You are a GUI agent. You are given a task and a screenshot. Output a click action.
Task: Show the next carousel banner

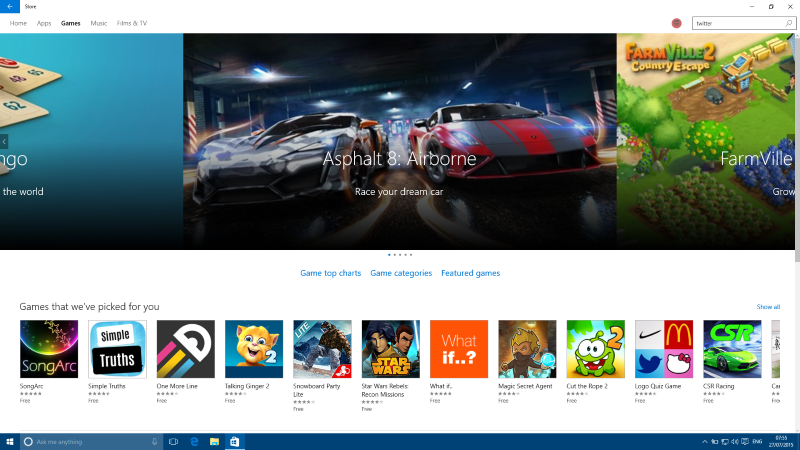790,141
